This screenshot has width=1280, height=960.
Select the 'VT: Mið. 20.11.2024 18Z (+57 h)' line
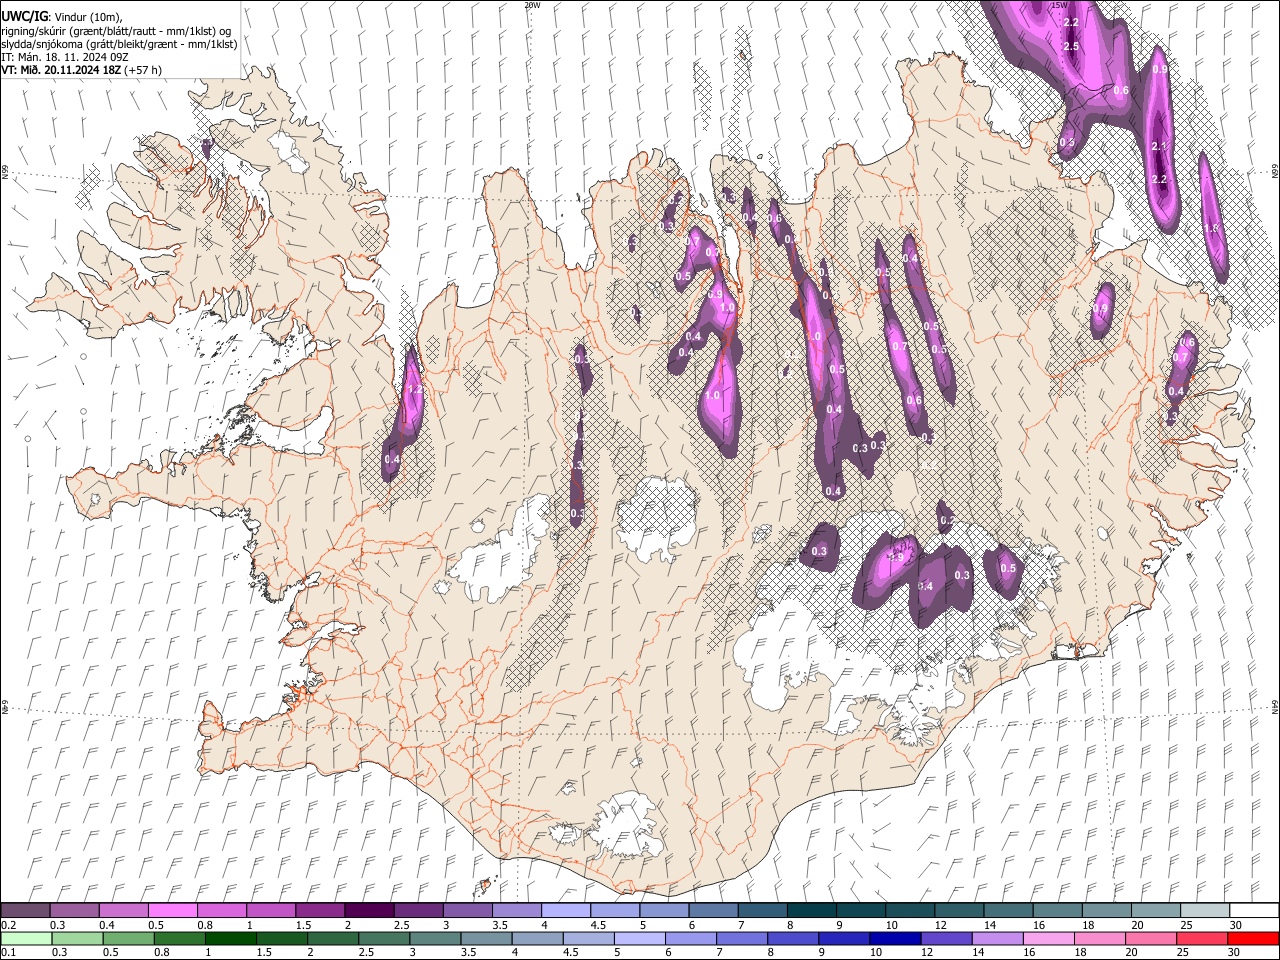click(82, 70)
